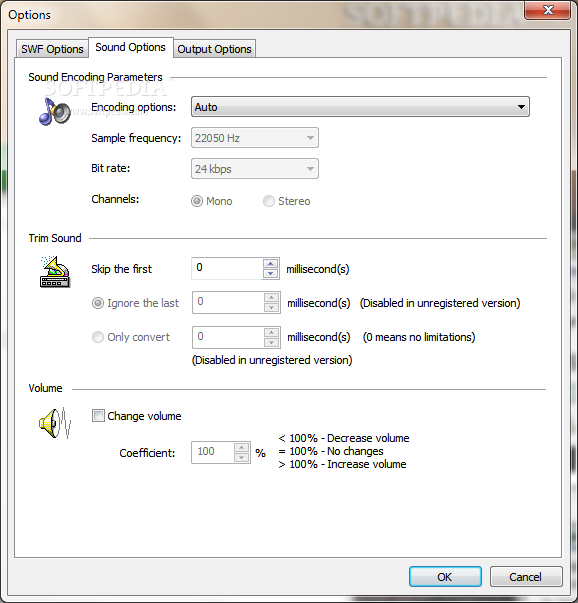Confirm settings with the OK button
The height and width of the screenshot is (603, 578).
[x=445, y=576]
